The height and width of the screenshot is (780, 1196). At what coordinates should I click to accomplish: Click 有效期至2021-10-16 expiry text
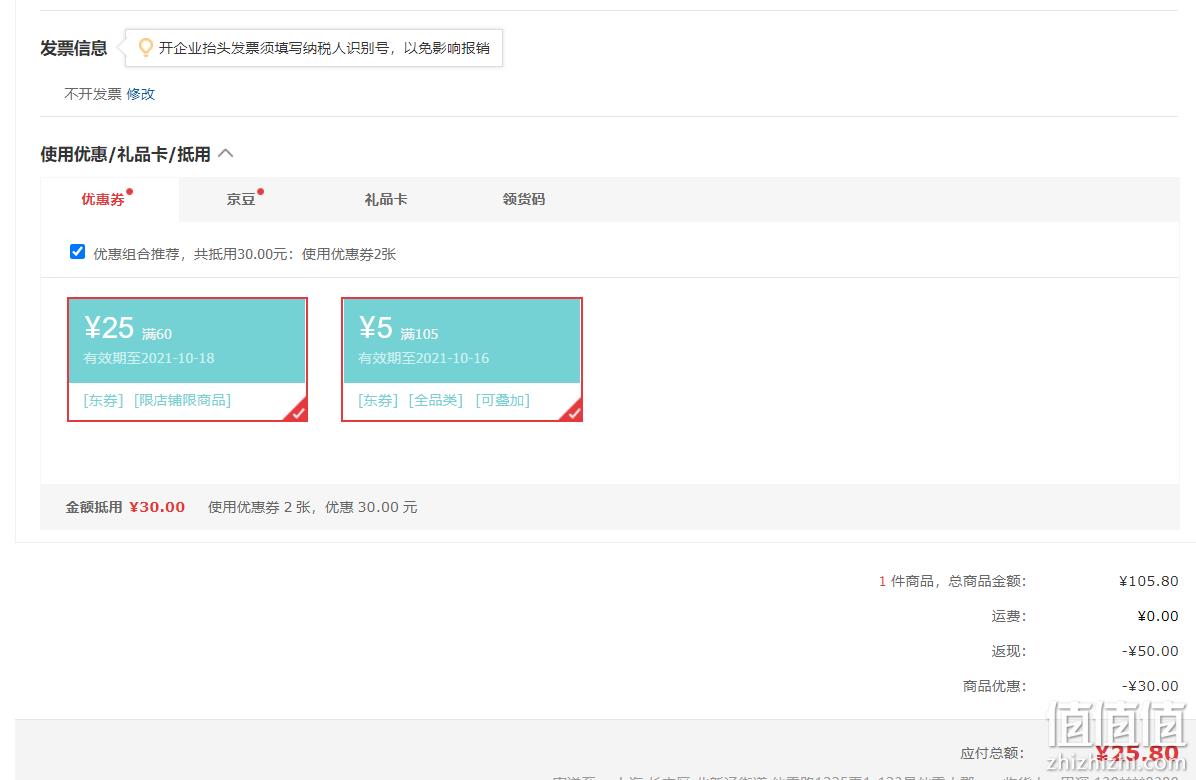click(x=423, y=358)
